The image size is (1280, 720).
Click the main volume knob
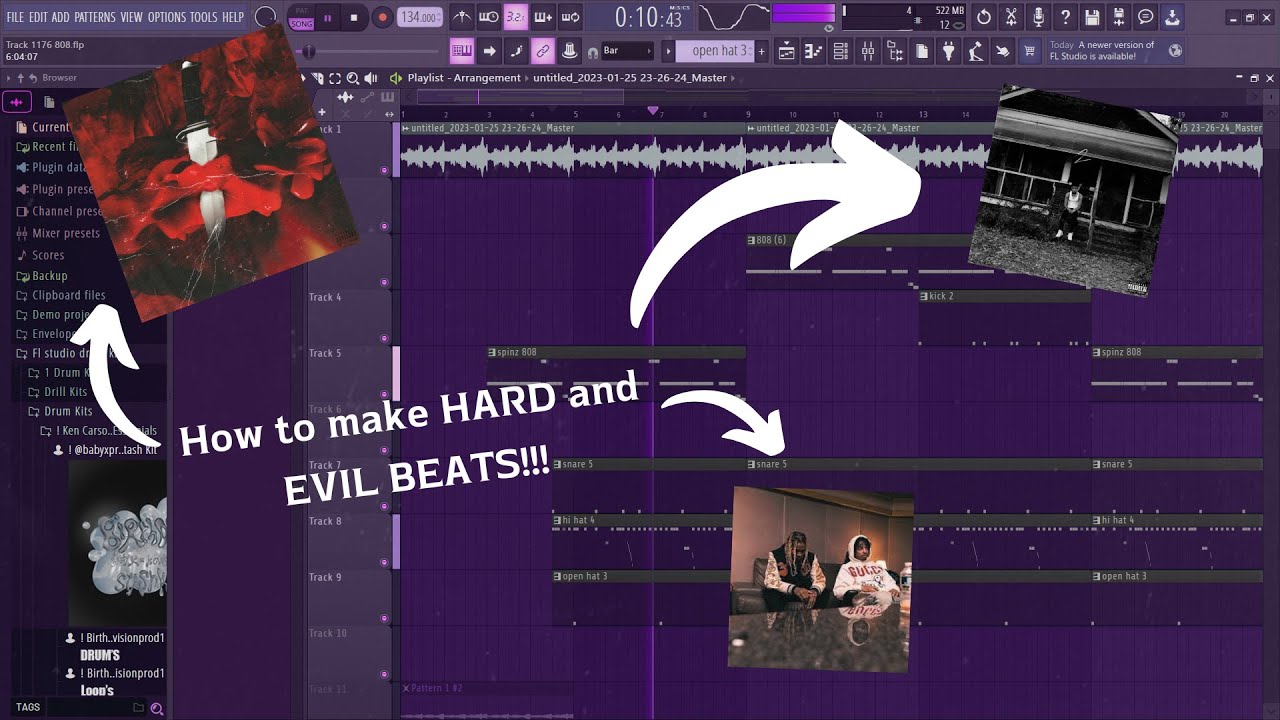265,17
